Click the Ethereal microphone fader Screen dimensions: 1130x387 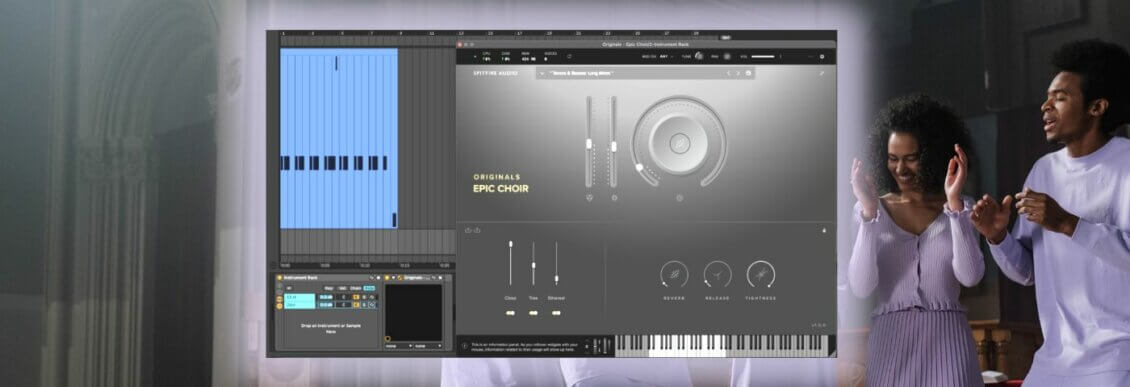pyautogui.click(x=556, y=263)
